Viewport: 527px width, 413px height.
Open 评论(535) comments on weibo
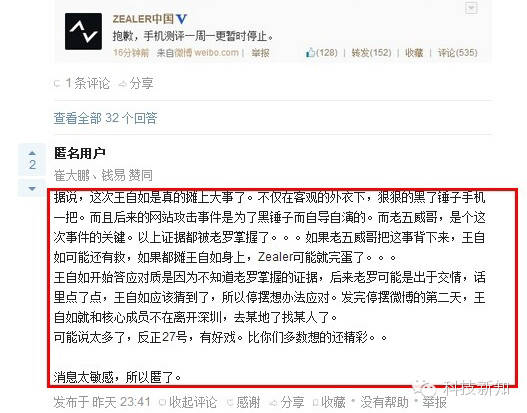click(x=457, y=53)
